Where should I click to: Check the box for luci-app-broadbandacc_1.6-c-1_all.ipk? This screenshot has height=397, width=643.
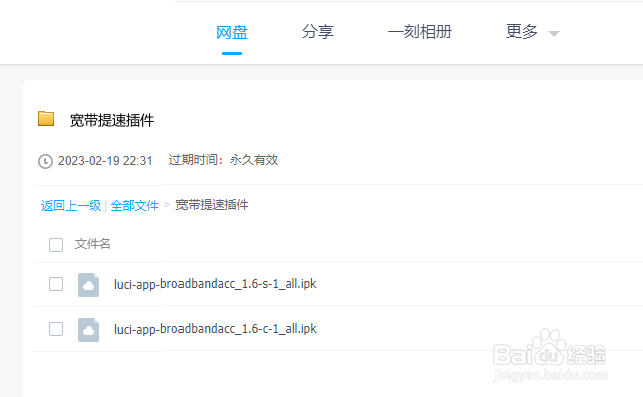coord(56,329)
